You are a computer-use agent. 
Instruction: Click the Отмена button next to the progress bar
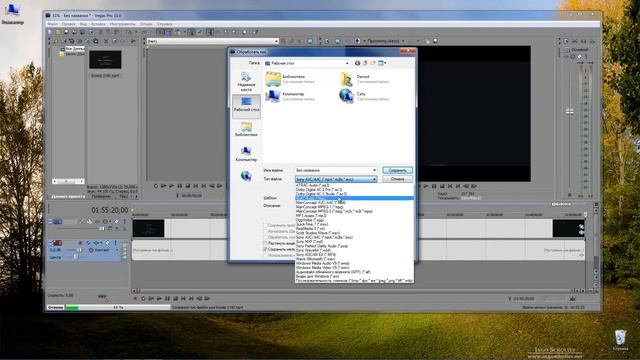click(x=55, y=307)
